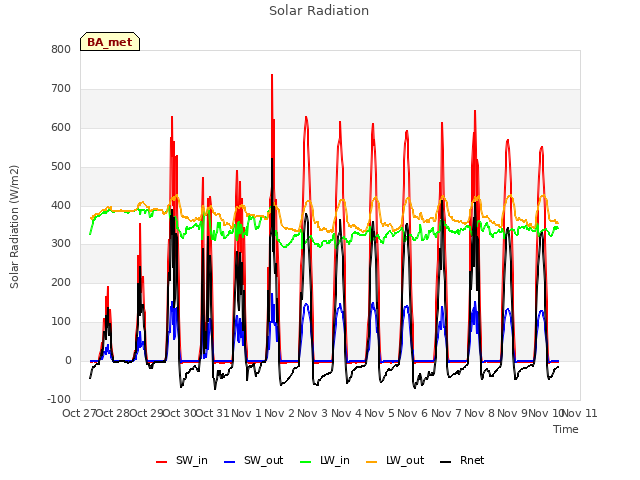Viewport: 640px width, 480px height.
Task: Click the Nov 5 x-axis label
Action: (380, 413)
